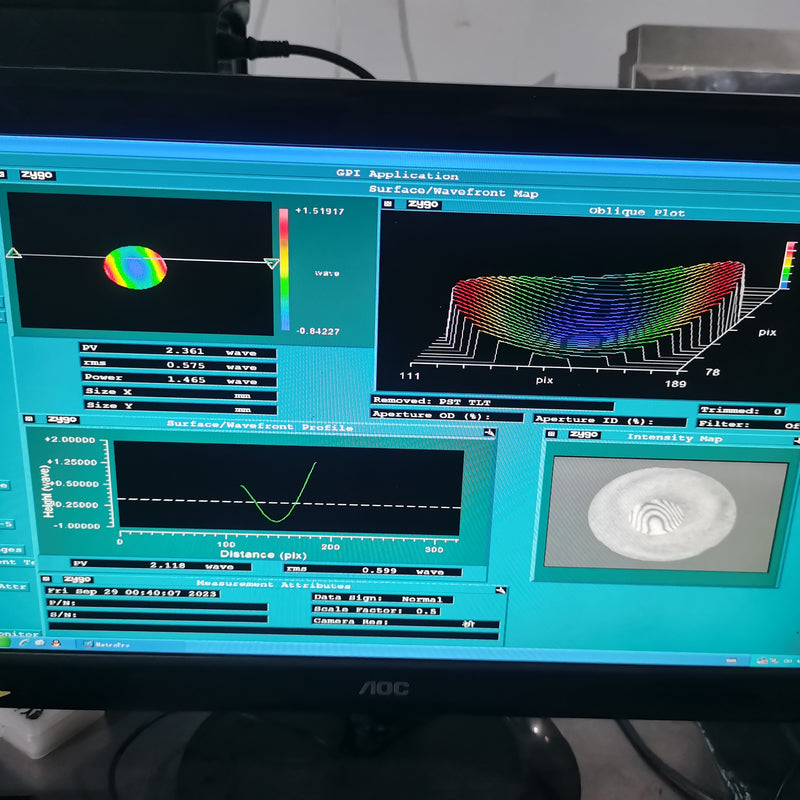Click zygo logo in Intensity Map window
Image resolution: width=800 pixels, height=800 pixels.
click(x=584, y=434)
